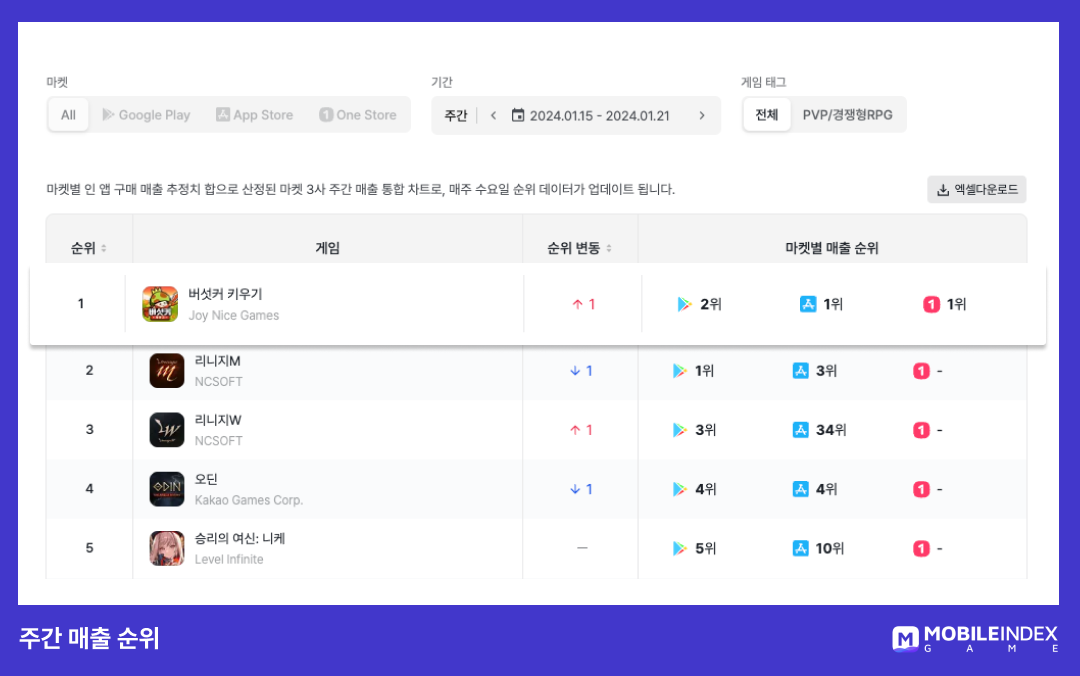Click the 2위 Google Play rank of 버섯커 키우기
1080x676 pixels.
(711, 304)
